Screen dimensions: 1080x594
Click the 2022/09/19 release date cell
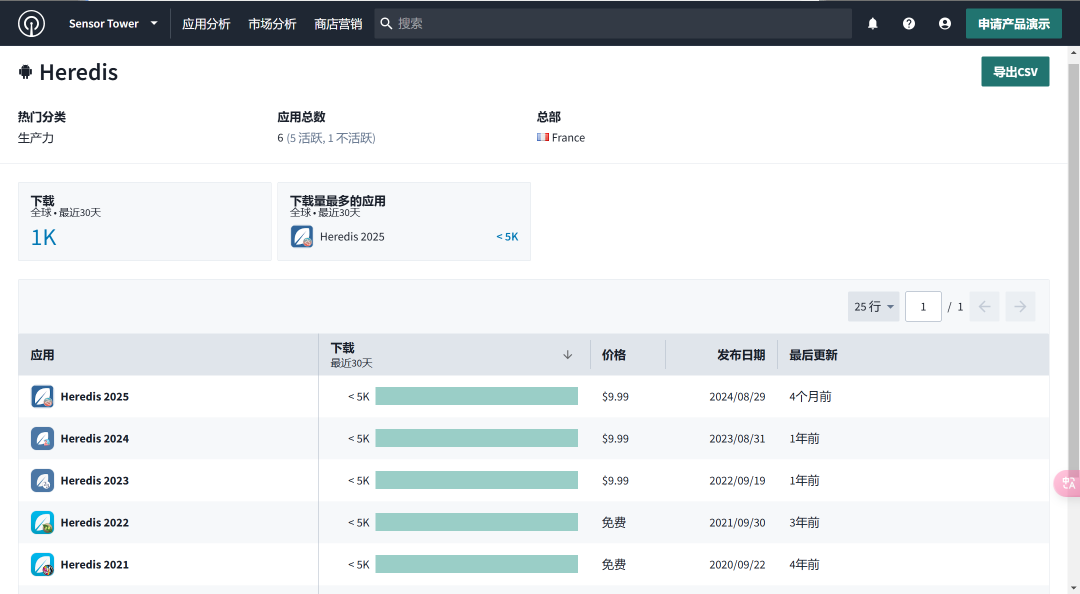[737, 481]
